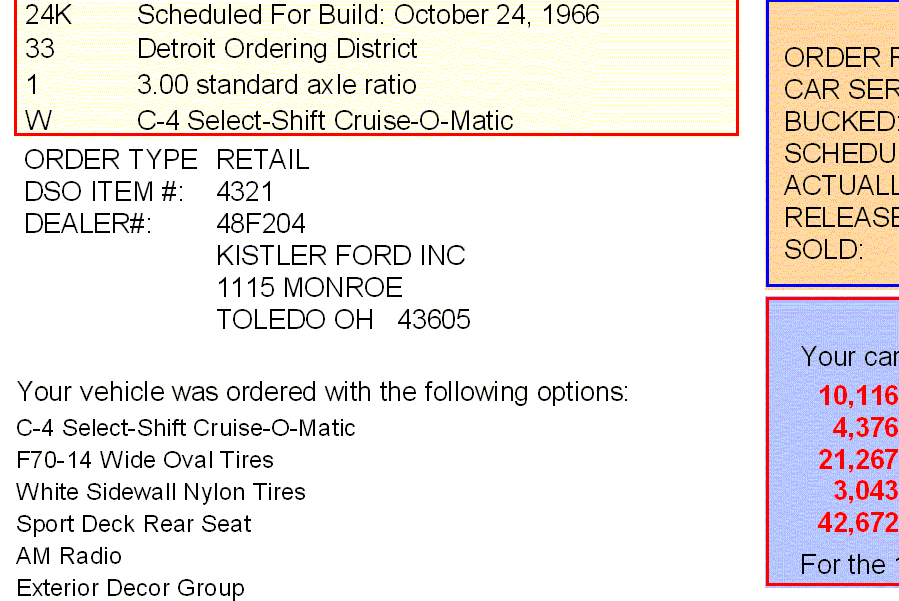Click the SOLD: label in the orange panel
This screenshot has height=601, width=899.
[824, 250]
